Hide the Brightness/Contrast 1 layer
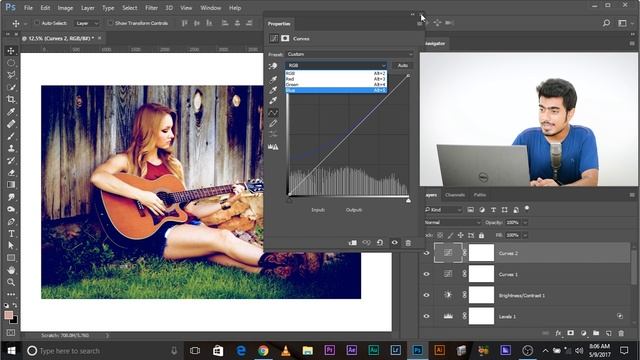The image size is (640, 360). click(427, 295)
